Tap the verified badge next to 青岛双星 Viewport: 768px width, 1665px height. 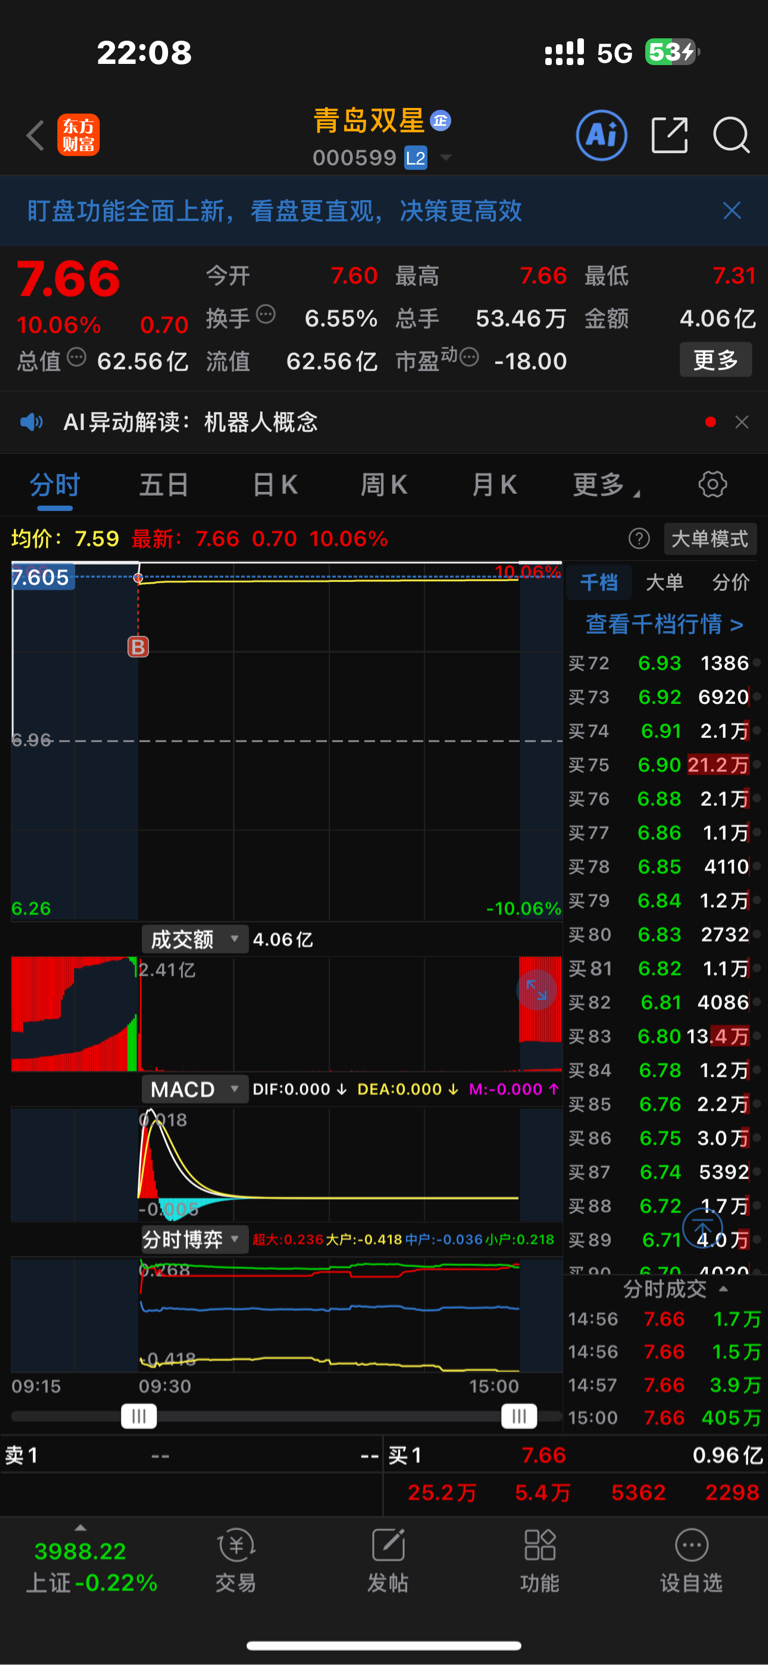tap(441, 121)
